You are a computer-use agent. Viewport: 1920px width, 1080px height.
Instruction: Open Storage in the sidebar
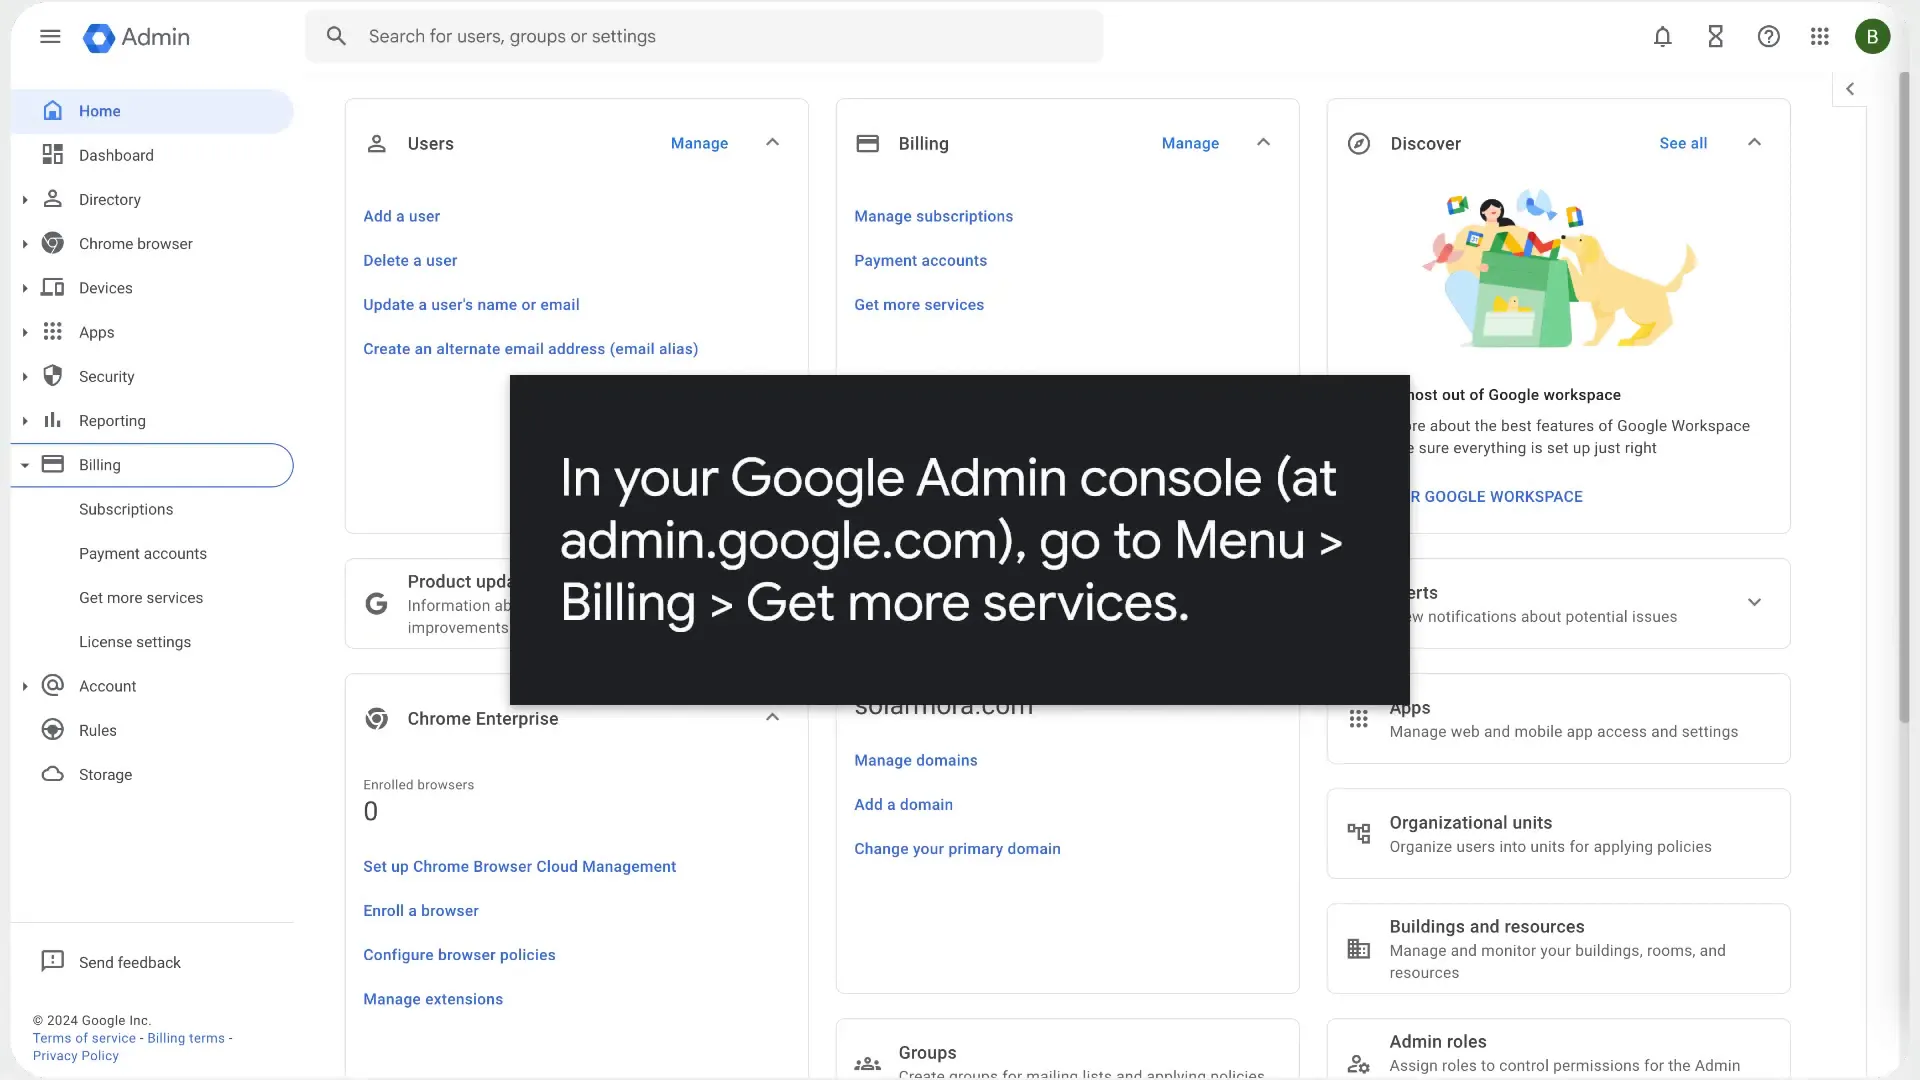(105, 775)
